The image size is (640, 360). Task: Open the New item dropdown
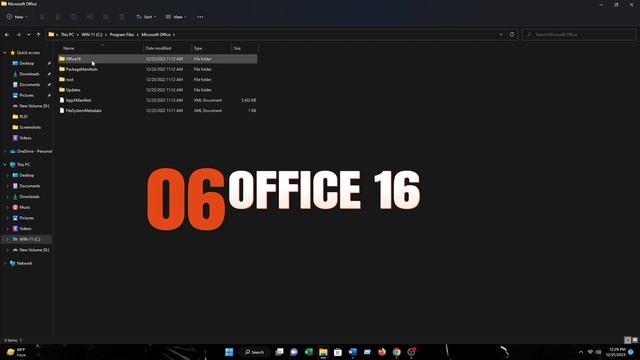17,17
